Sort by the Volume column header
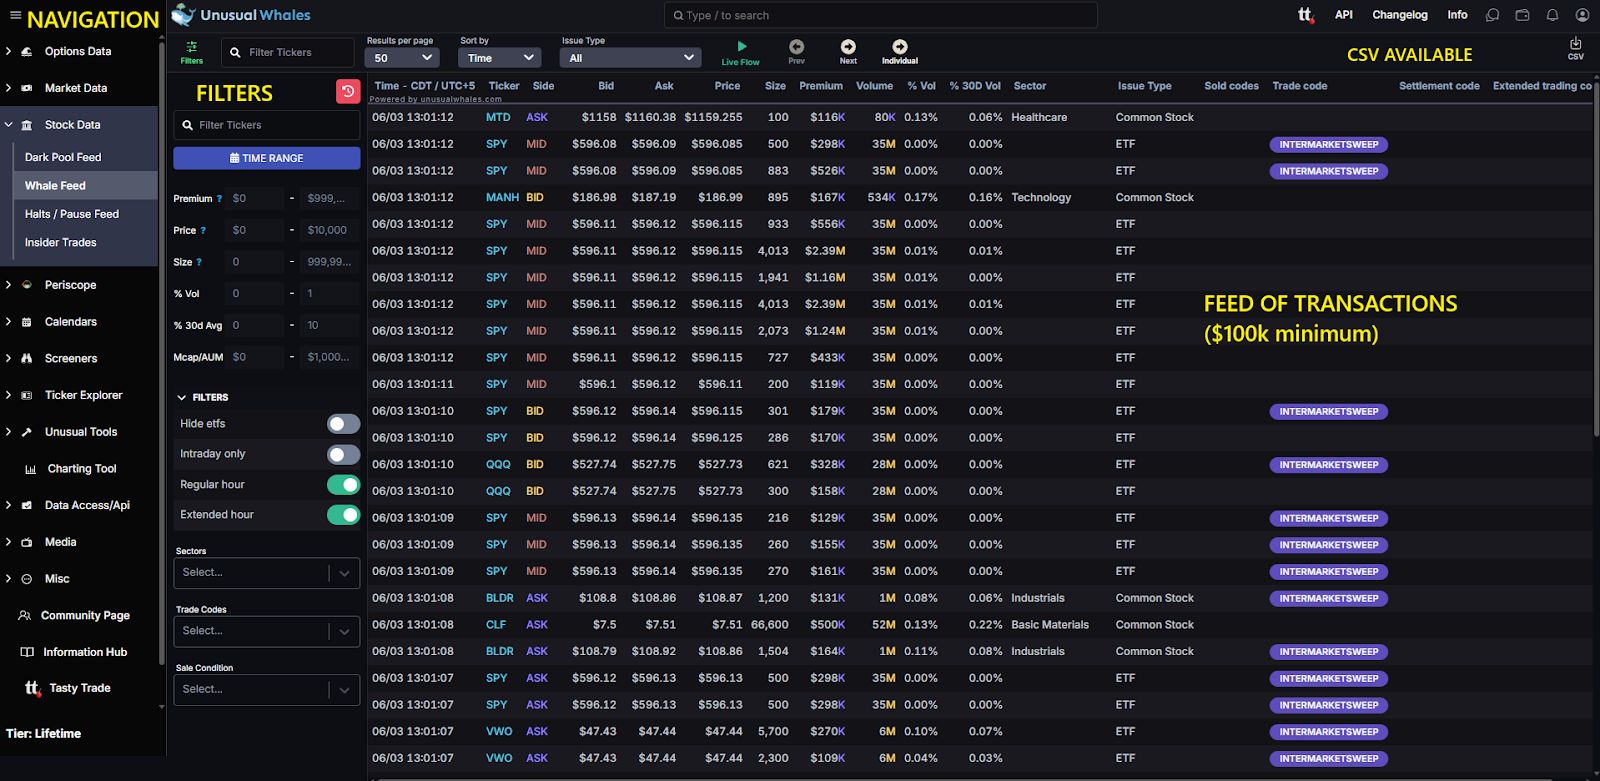This screenshot has width=1600, height=781. pos(875,86)
